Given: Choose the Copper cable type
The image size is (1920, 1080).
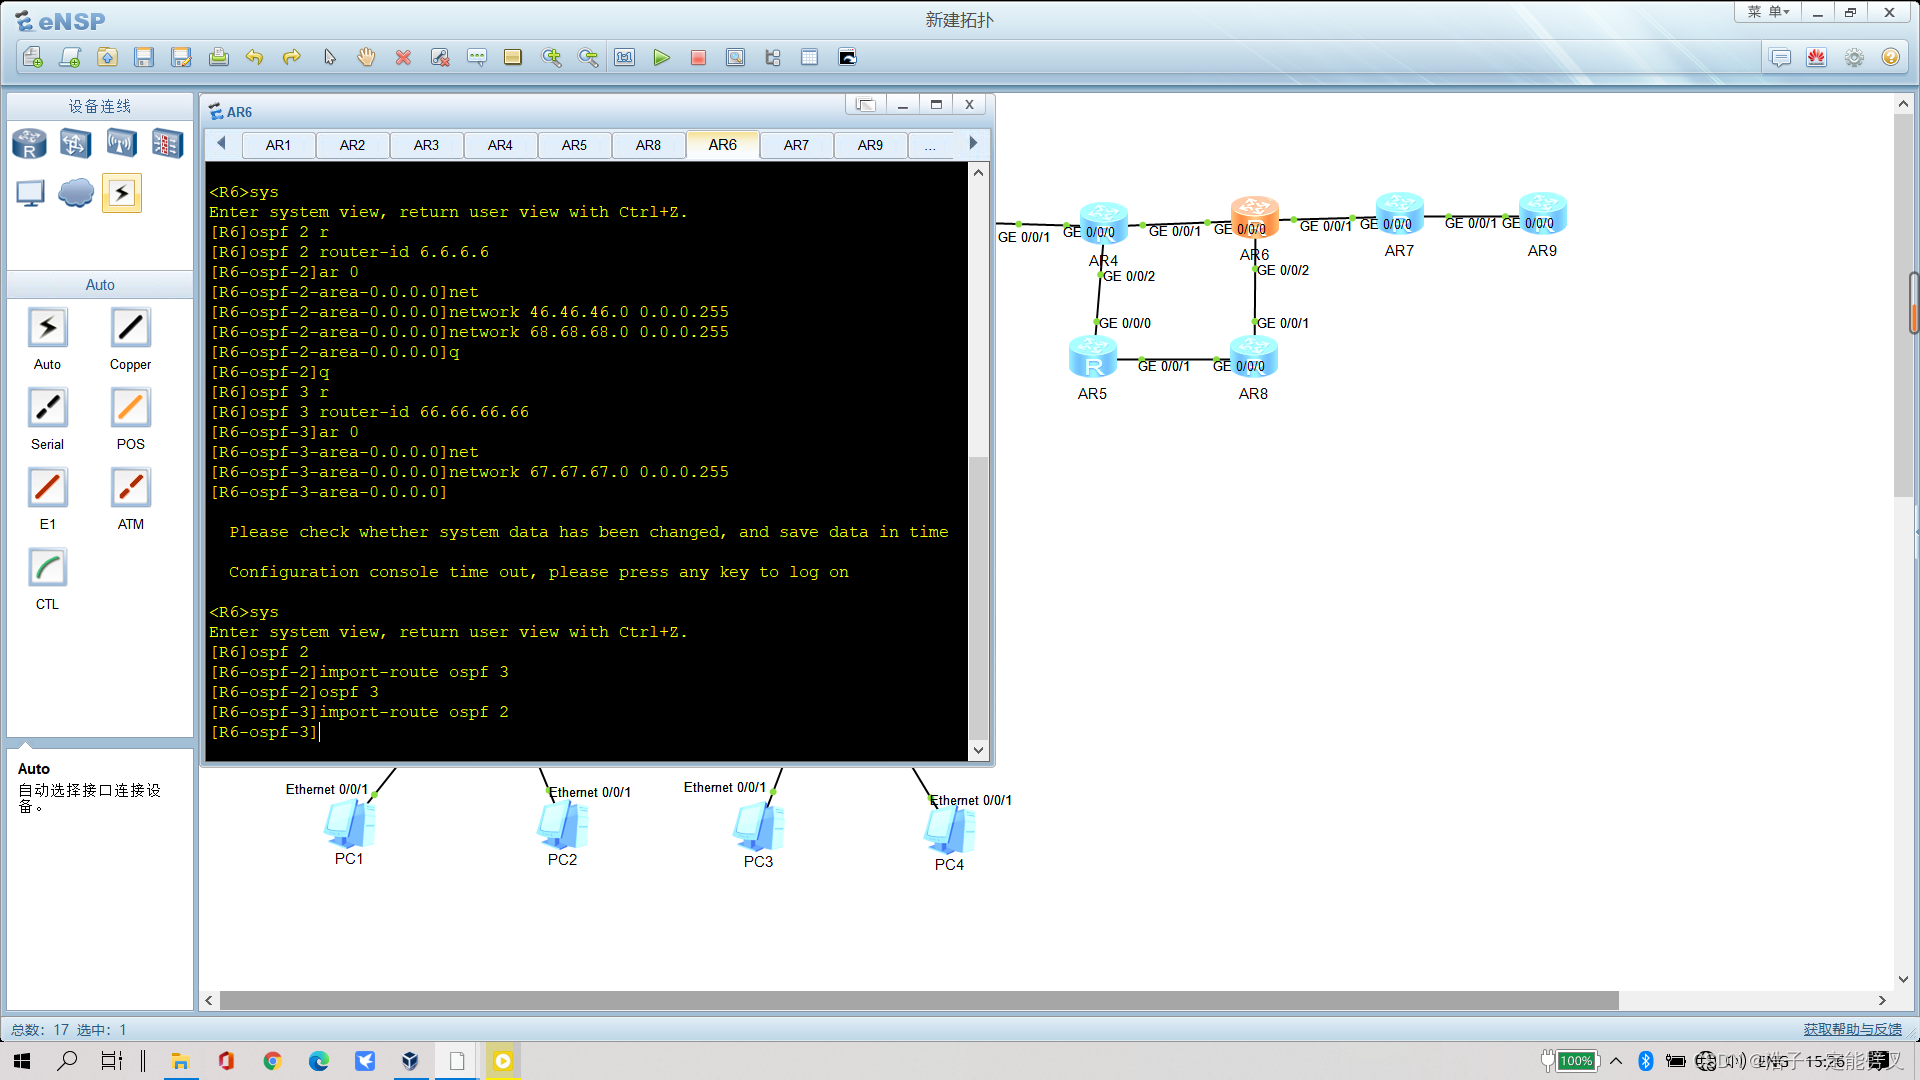Looking at the screenshot, I should [130, 329].
